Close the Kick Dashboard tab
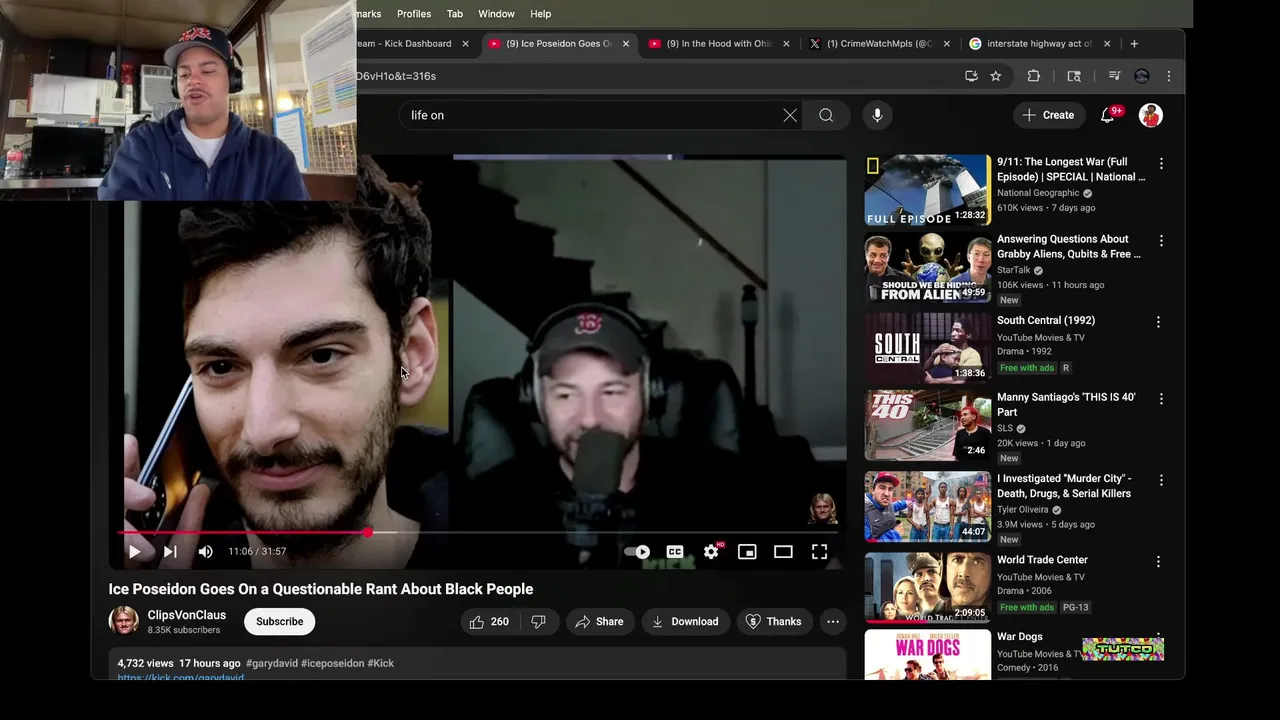The image size is (1280, 720). point(465,44)
